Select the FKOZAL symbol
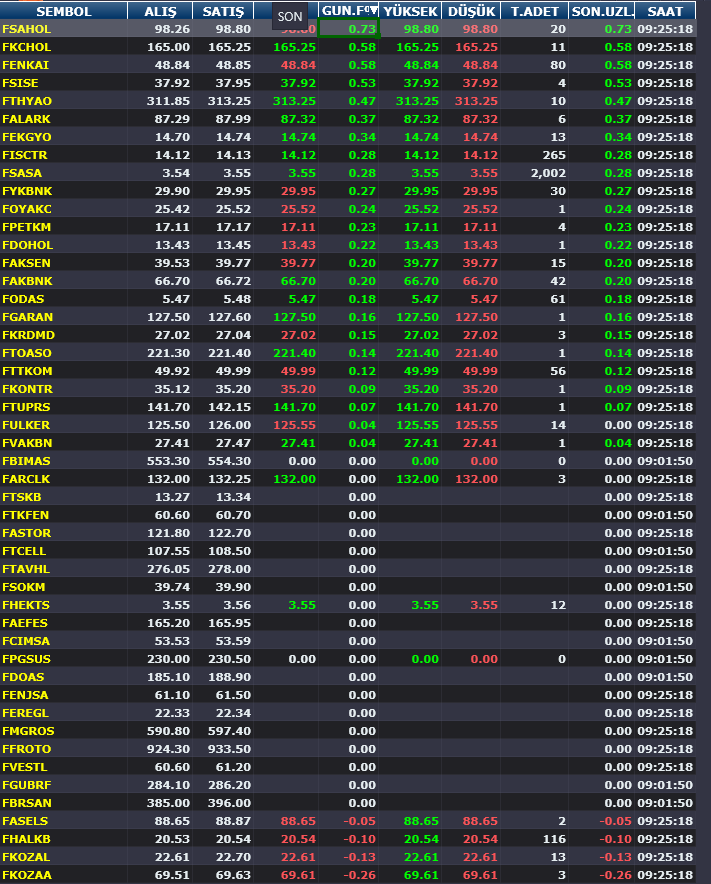Viewport: 711px width, 884px height. pos(26,858)
